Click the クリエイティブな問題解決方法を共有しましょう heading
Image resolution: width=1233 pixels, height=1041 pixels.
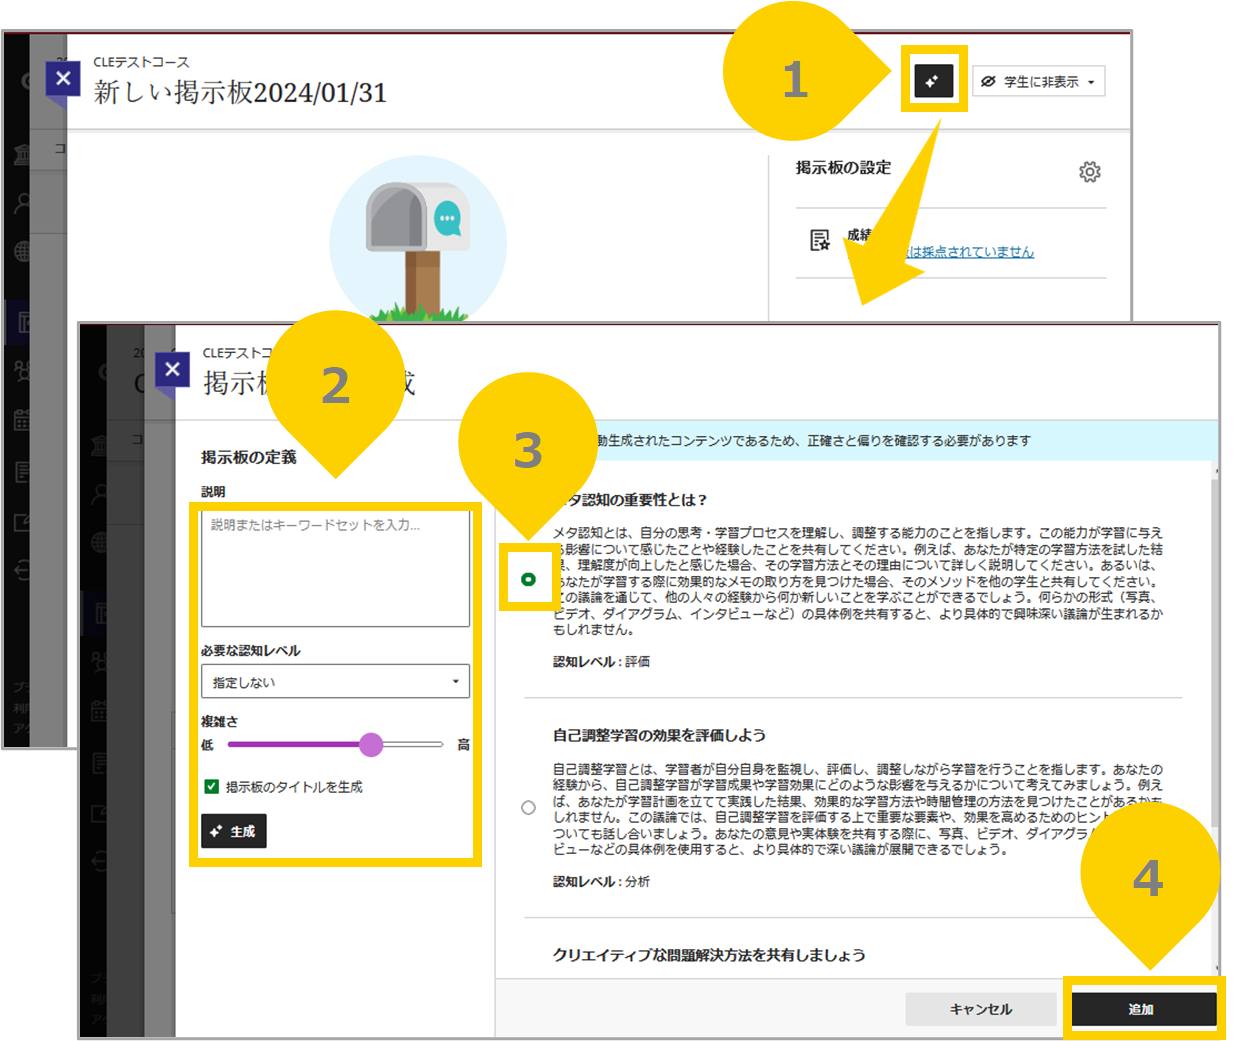[x=709, y=955]
